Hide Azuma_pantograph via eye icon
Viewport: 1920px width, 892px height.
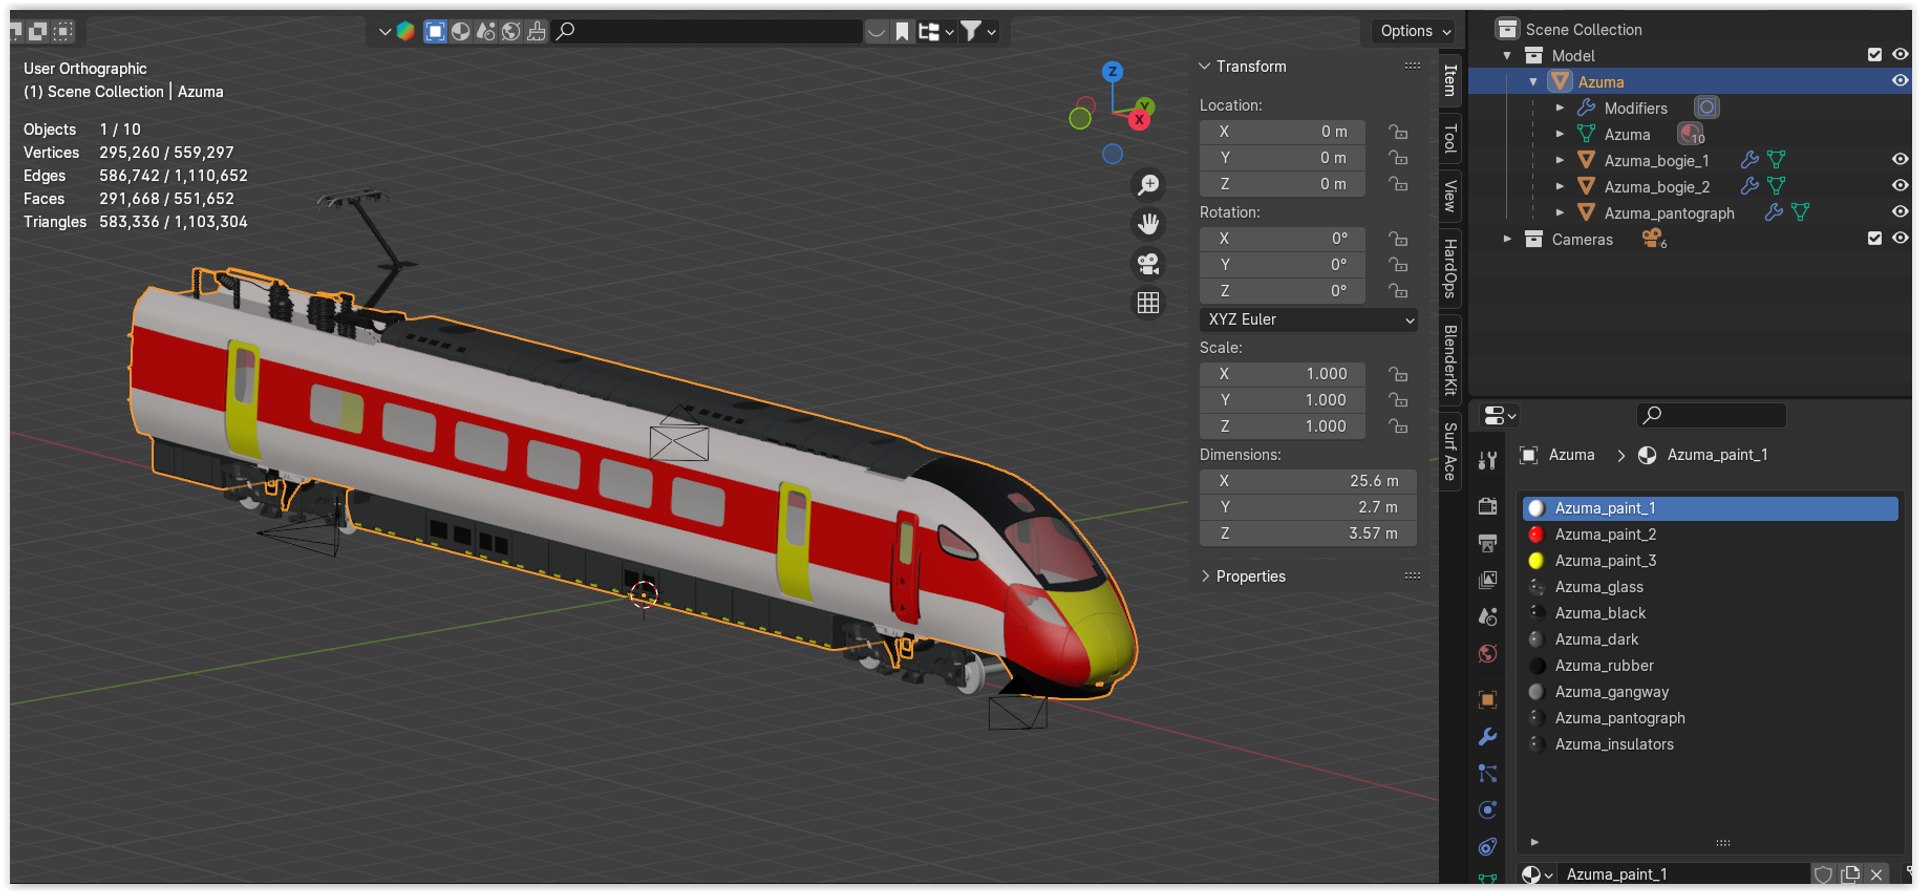pyautogui.click(x=1900, y=212)
